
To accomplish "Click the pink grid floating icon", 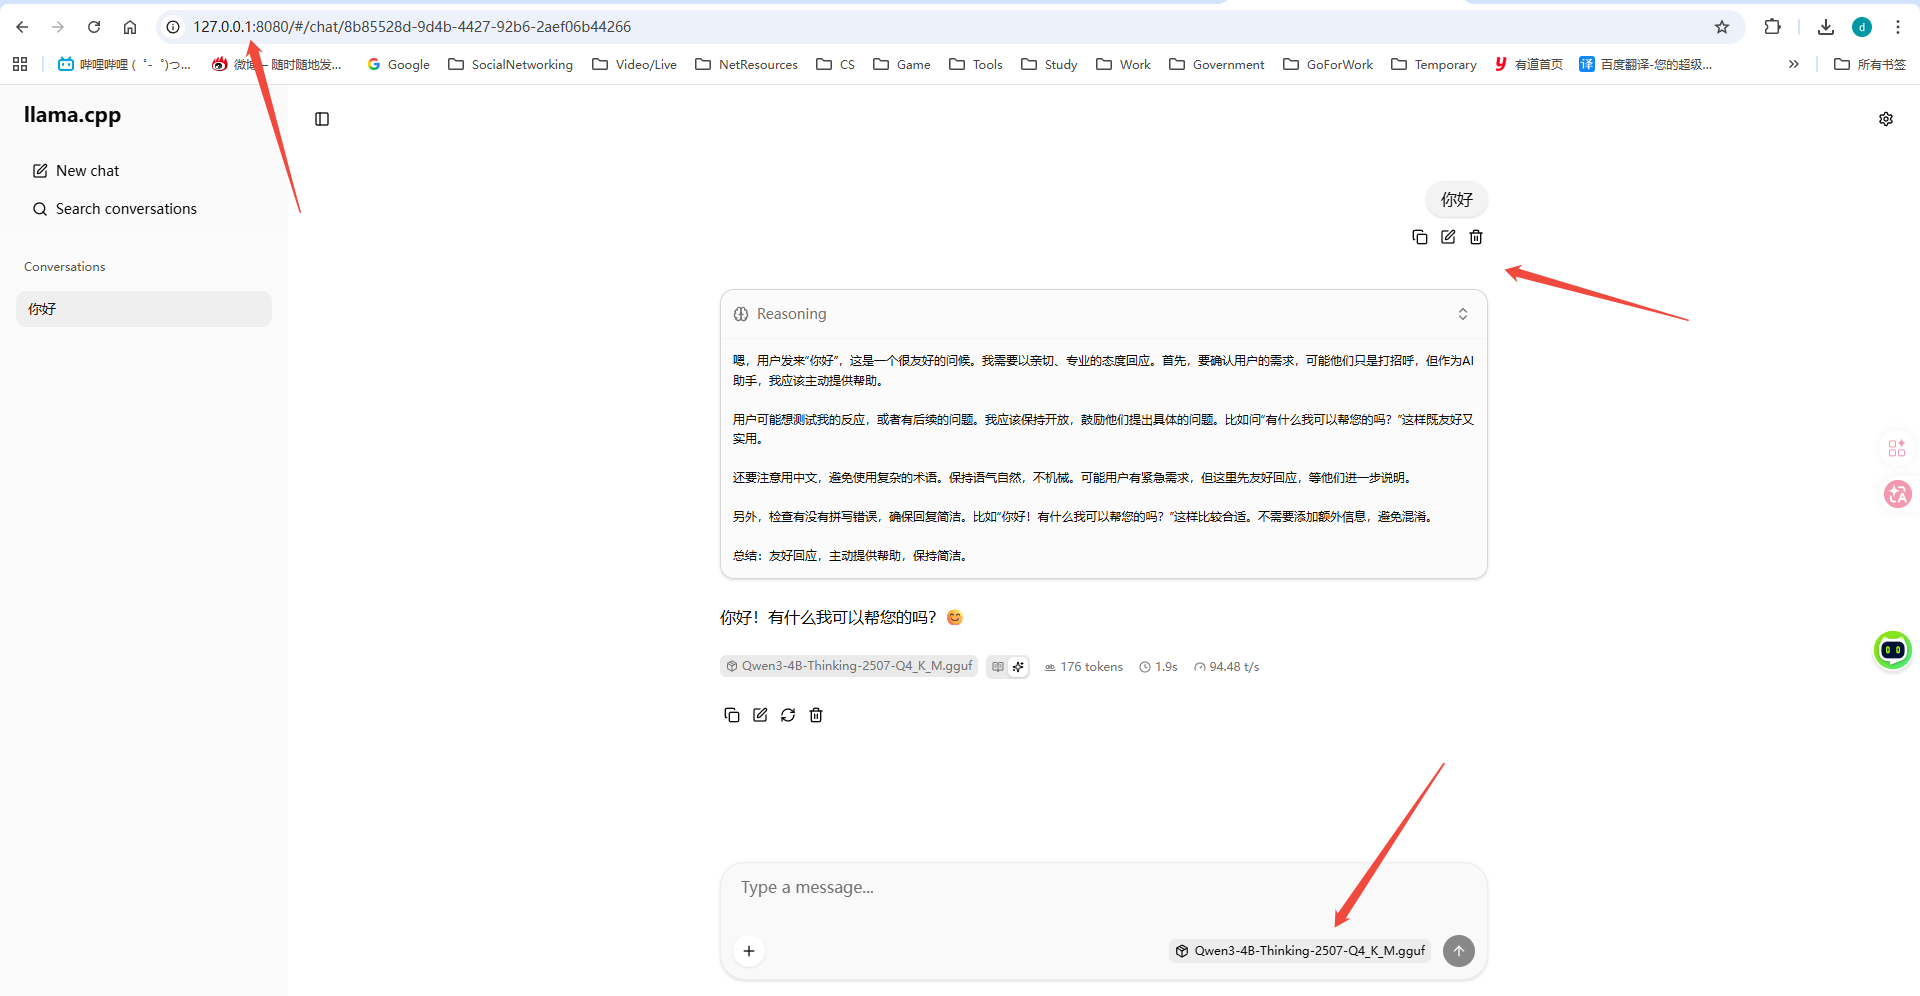I will (1897, 448).
